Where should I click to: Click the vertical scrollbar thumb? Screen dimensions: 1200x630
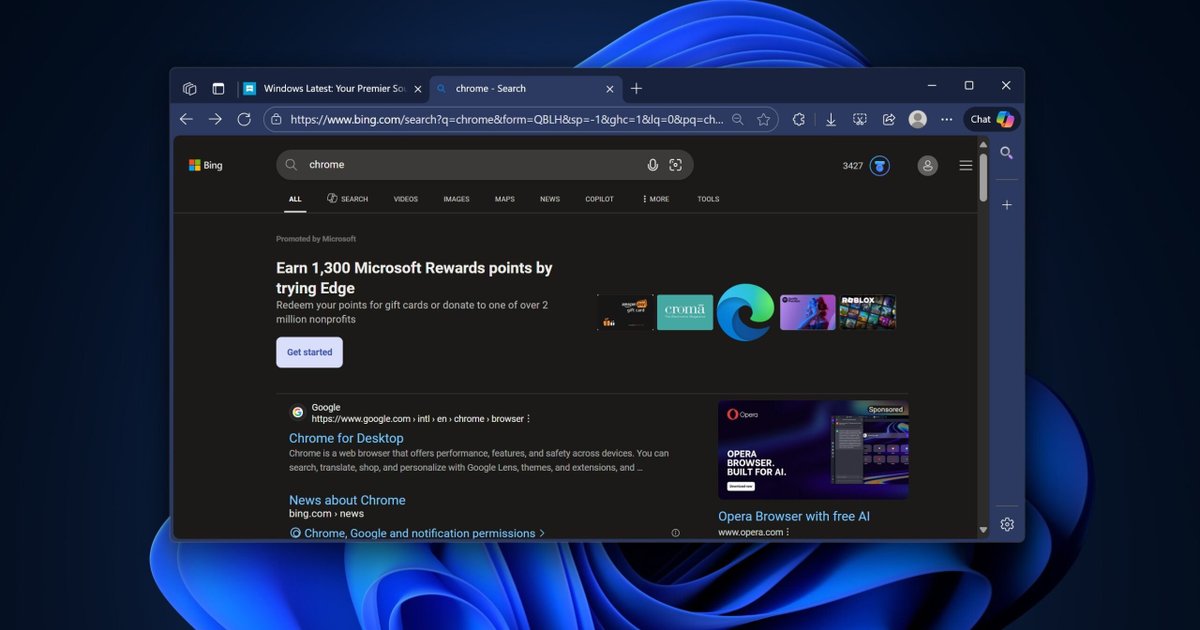click(x=983, y=177)
